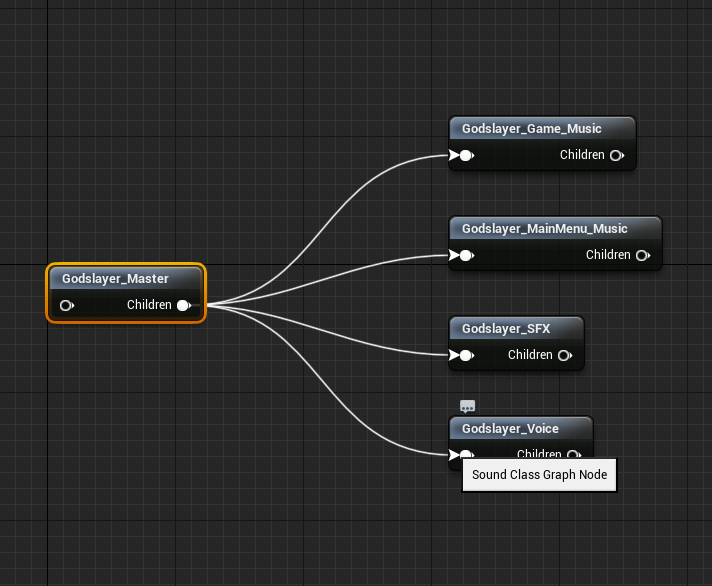
Task: Select the Godslayer_SFX node title
Action: coord(506,329)
